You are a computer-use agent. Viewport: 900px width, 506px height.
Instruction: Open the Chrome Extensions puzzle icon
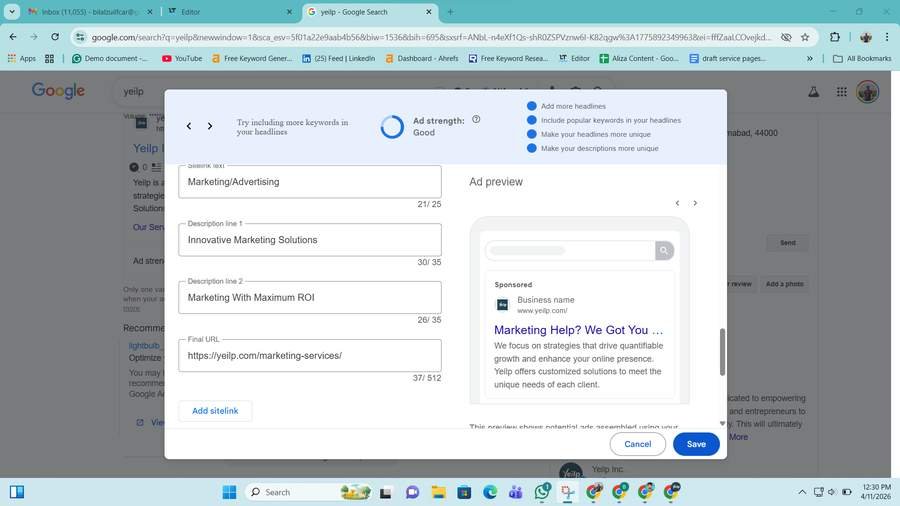(835, 37)
